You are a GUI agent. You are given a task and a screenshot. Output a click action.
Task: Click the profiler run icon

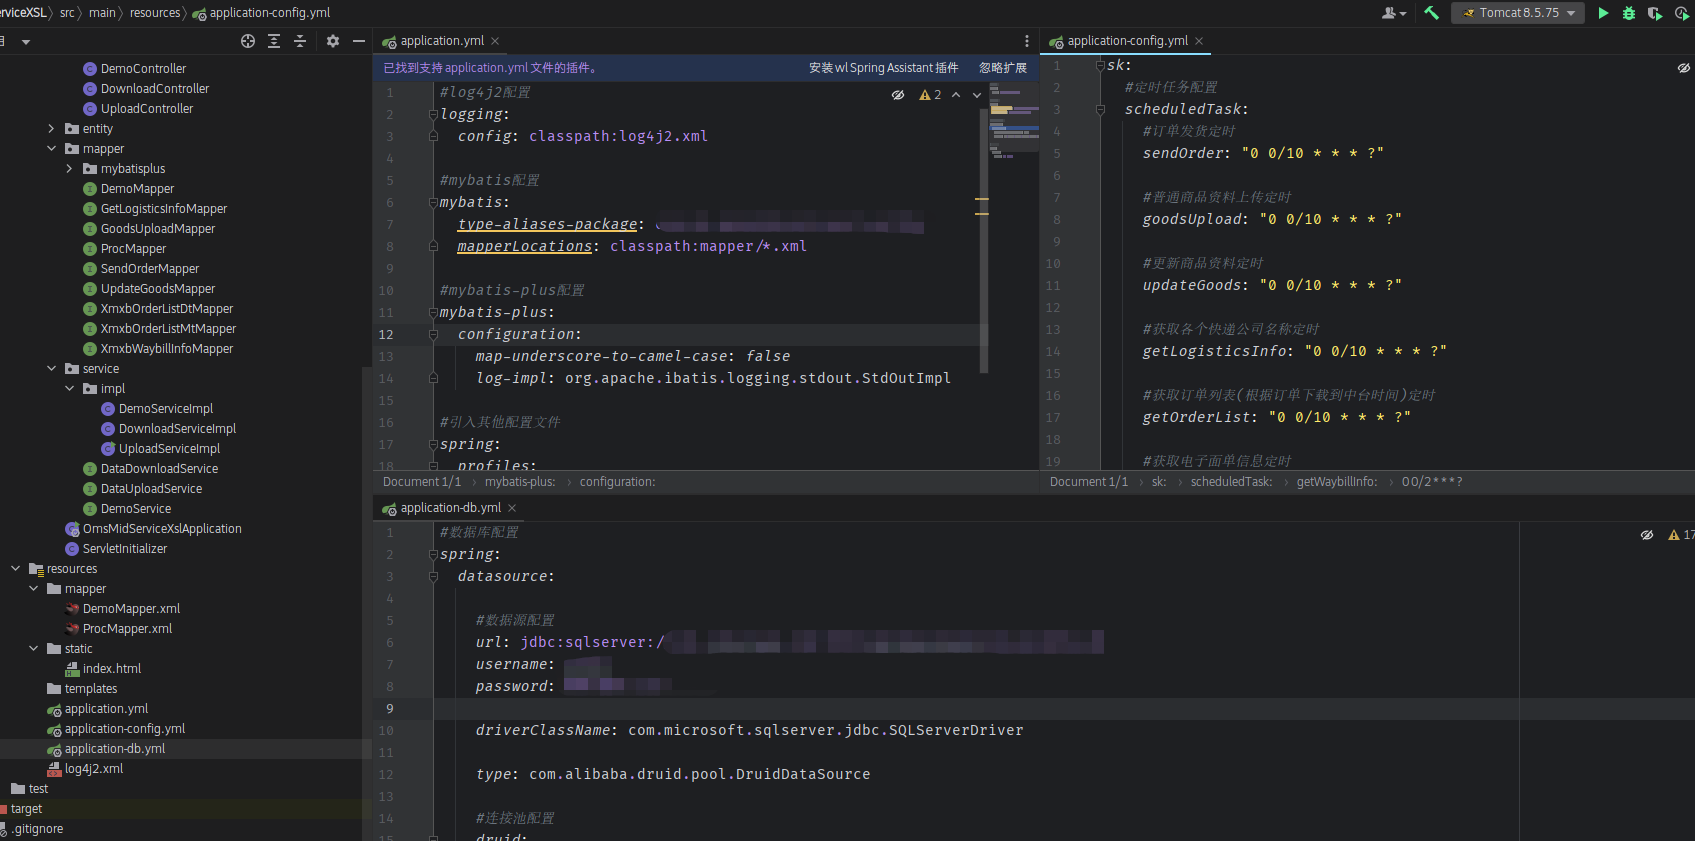[1682, 13]
